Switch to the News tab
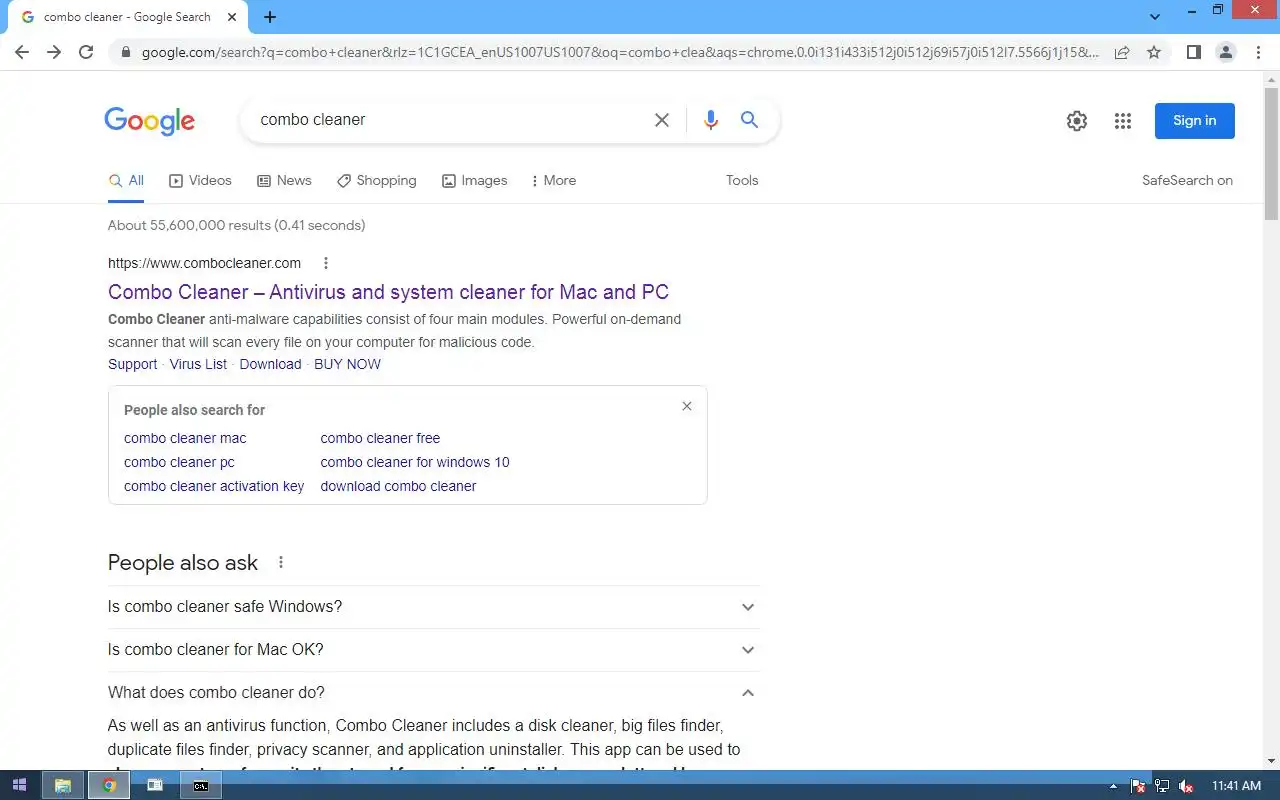1280x800 pixels. pos(284,181)
